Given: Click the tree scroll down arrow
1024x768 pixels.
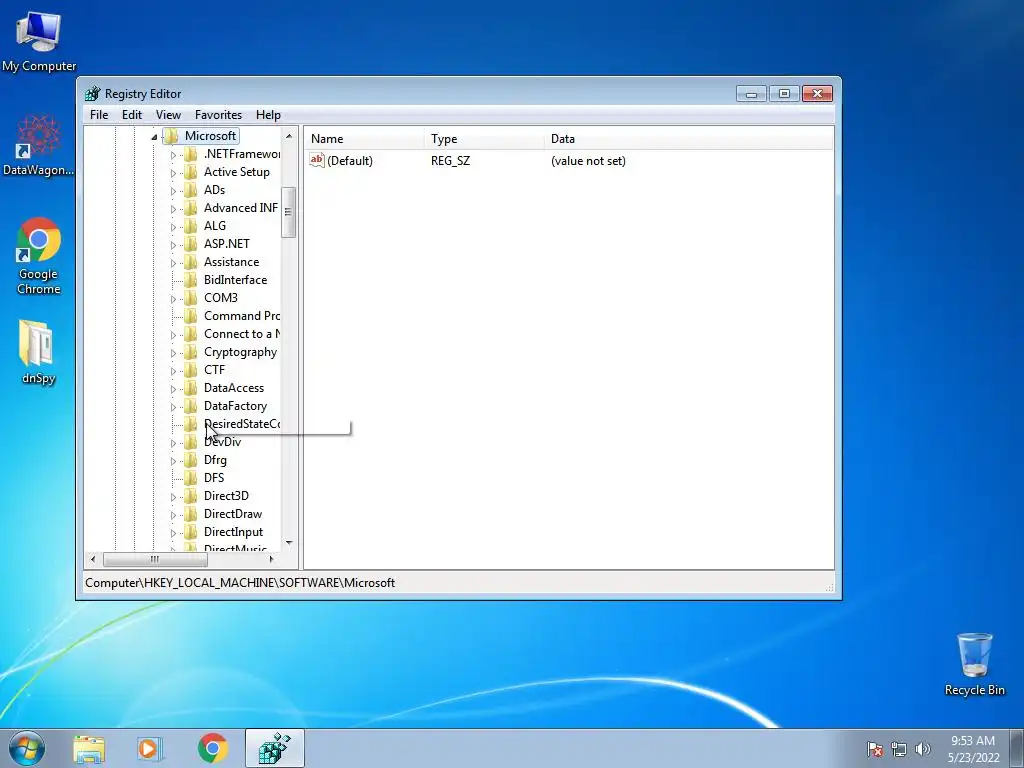Looking at the screenshot, I should coord(289,543).
